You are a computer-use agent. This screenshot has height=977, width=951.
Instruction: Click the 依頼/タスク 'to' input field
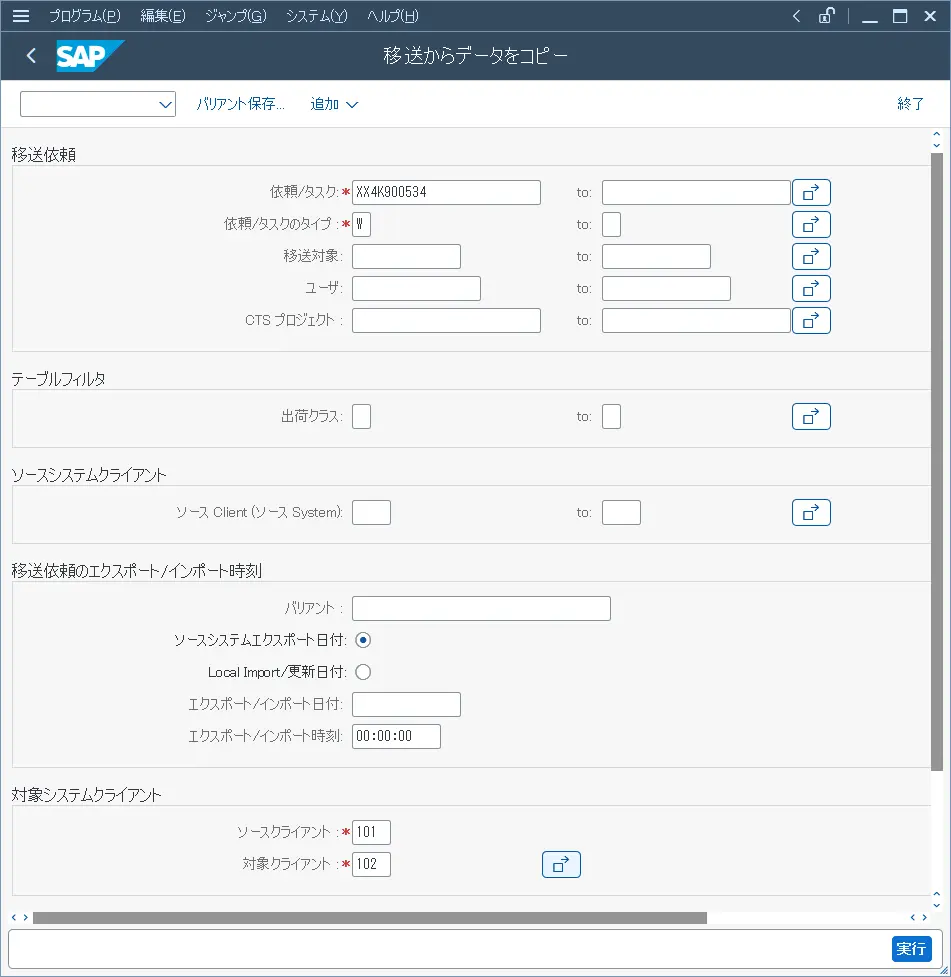pyautogui.click(x=696, y=193)
